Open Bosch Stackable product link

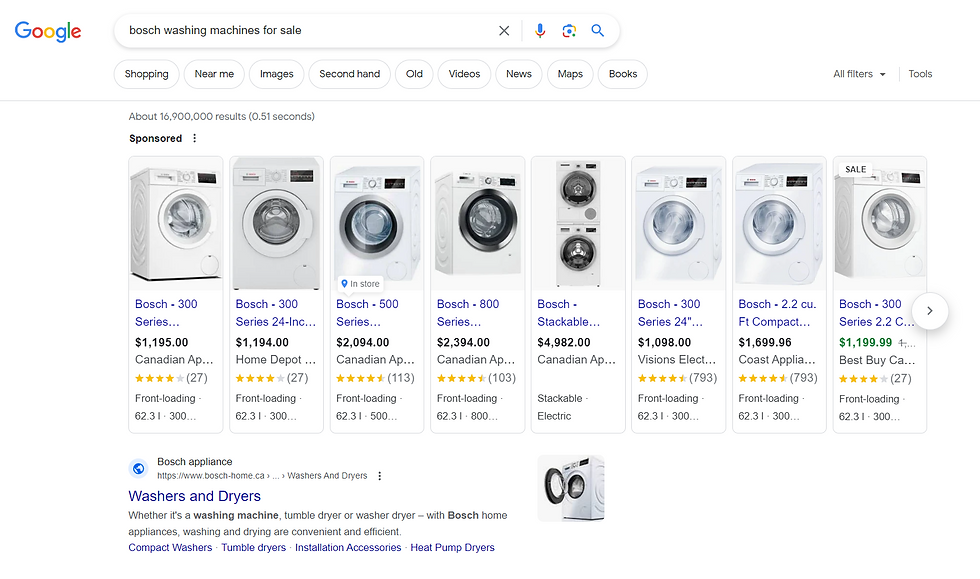[569, 313]
